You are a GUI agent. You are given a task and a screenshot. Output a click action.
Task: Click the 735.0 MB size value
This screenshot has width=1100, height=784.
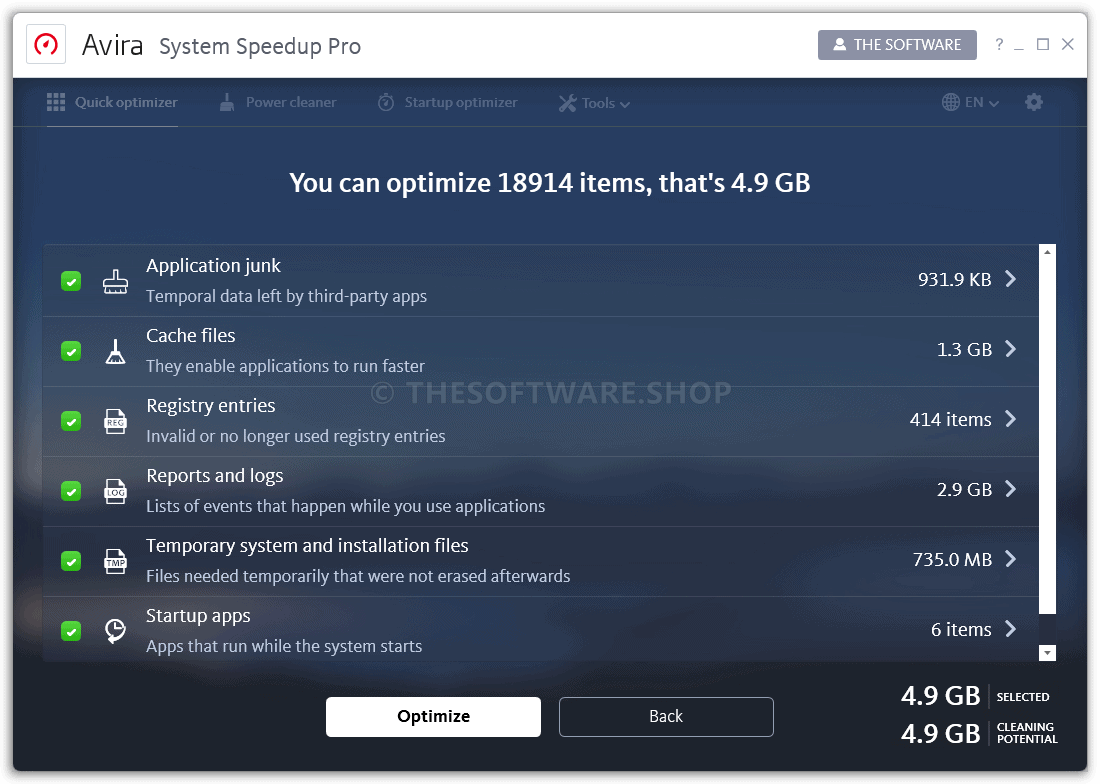click(x=953, y=560)
